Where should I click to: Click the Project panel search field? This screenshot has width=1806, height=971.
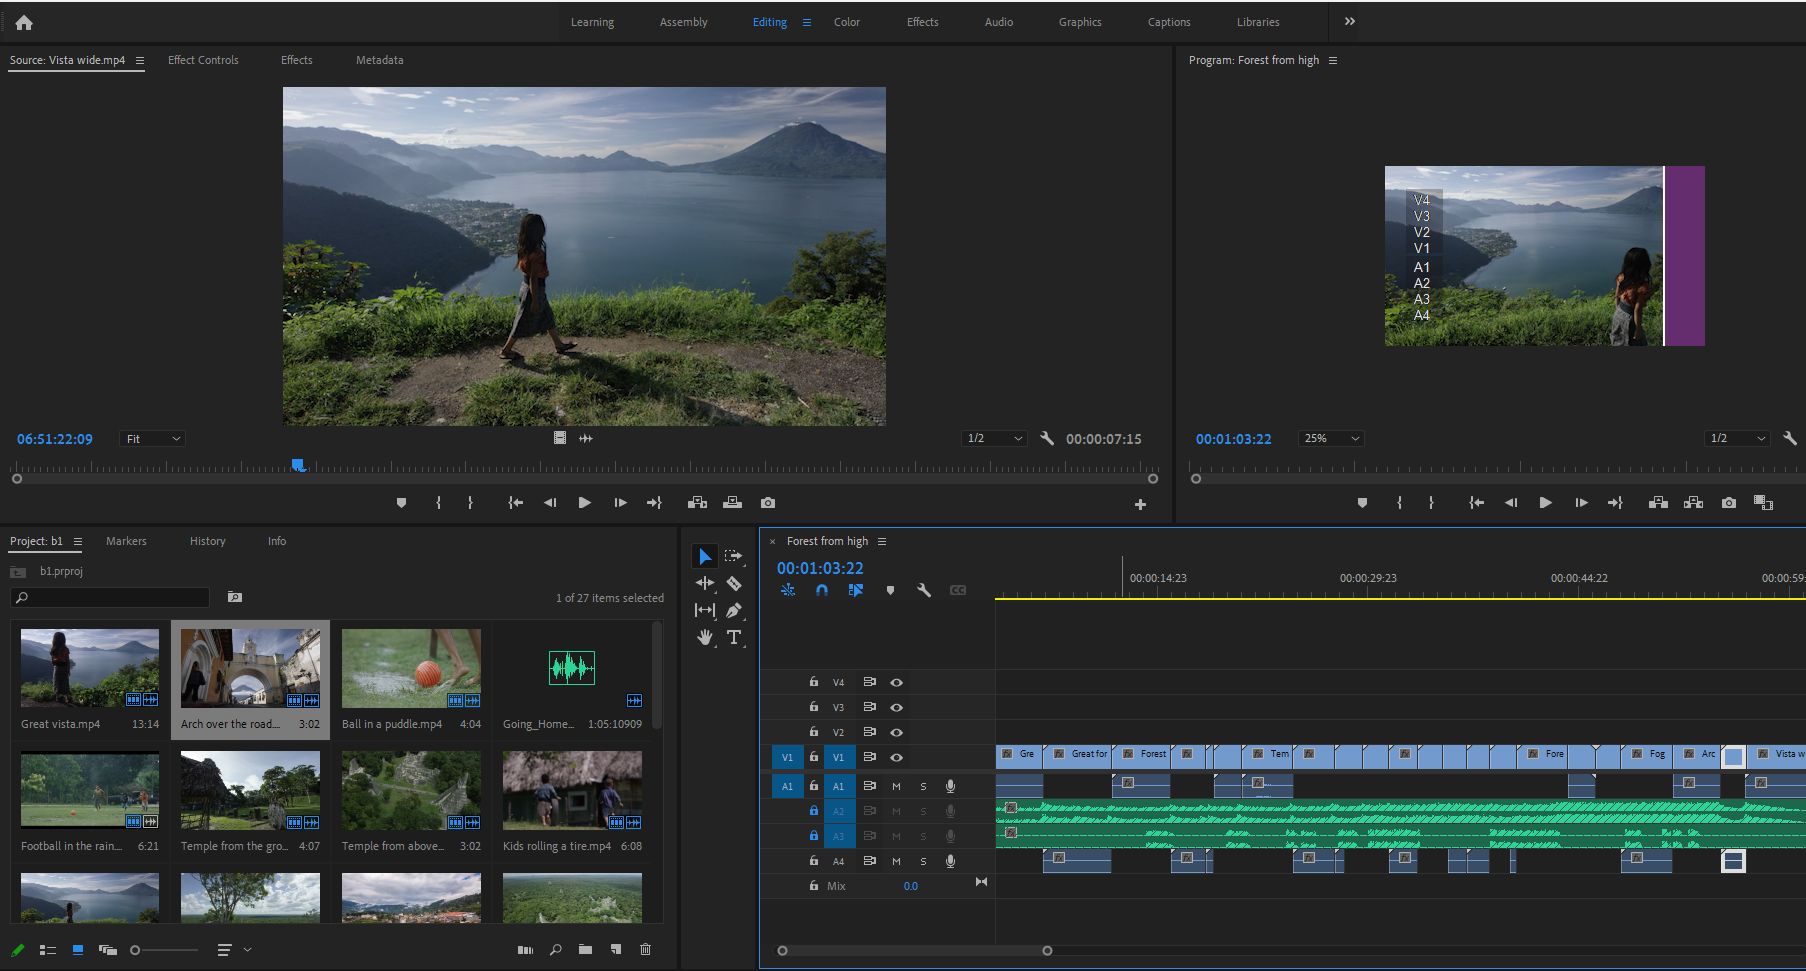point(110,597)
